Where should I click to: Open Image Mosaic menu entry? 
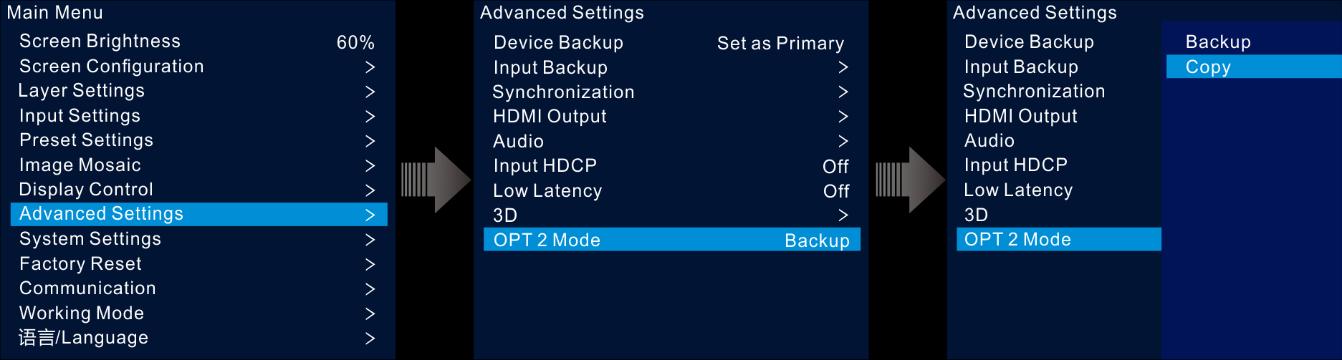coord(199,165)
